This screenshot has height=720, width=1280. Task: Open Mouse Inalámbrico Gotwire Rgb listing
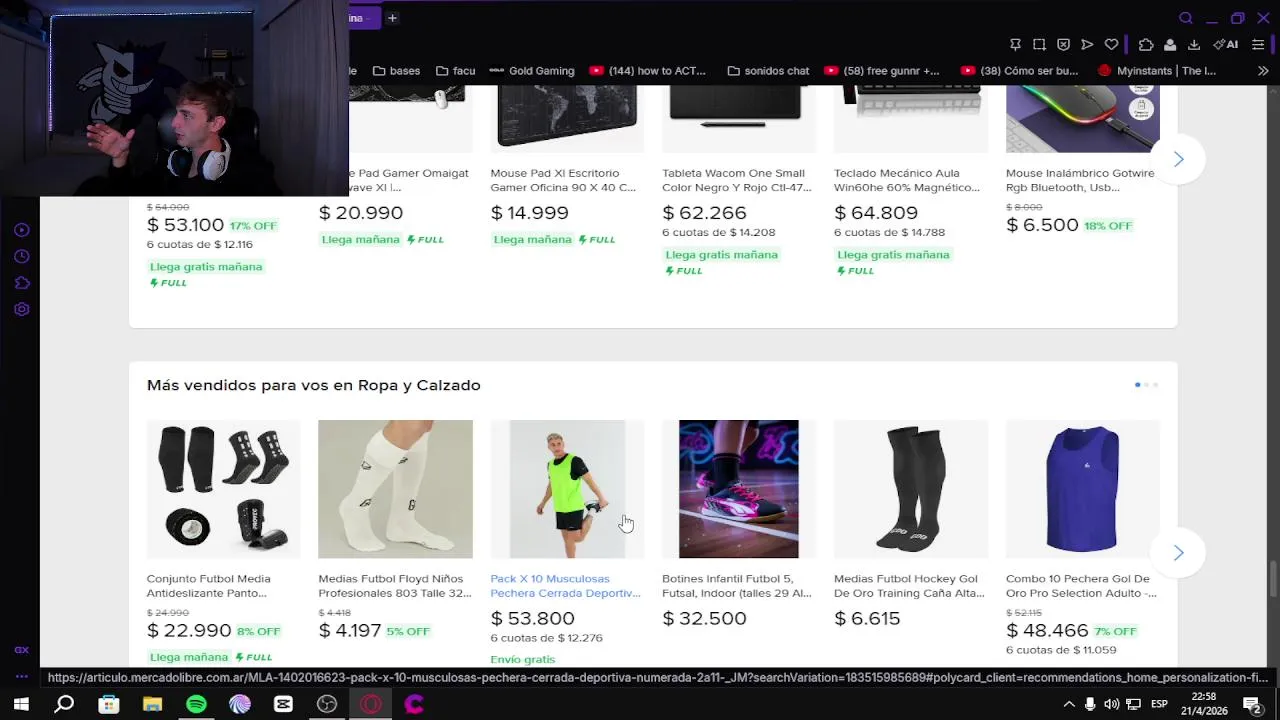pos(1080,180)
